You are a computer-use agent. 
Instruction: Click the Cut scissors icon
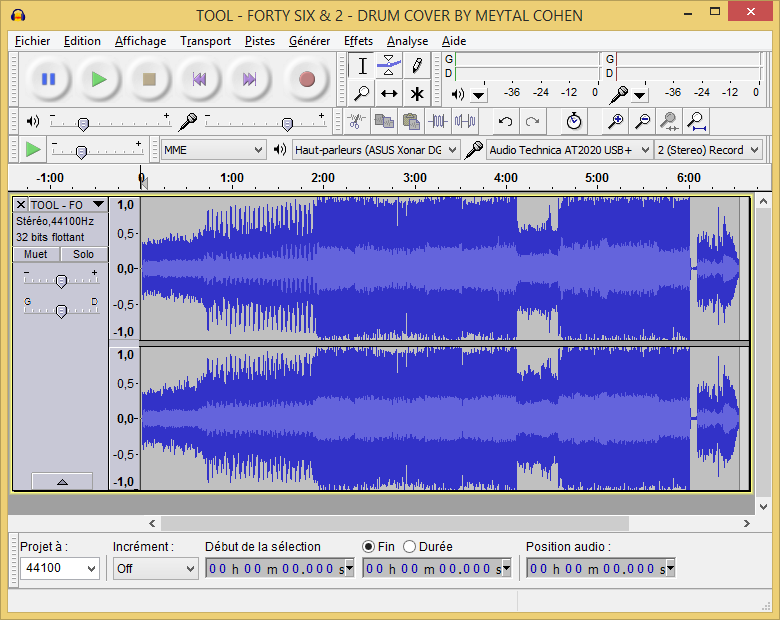click(355, 121)
